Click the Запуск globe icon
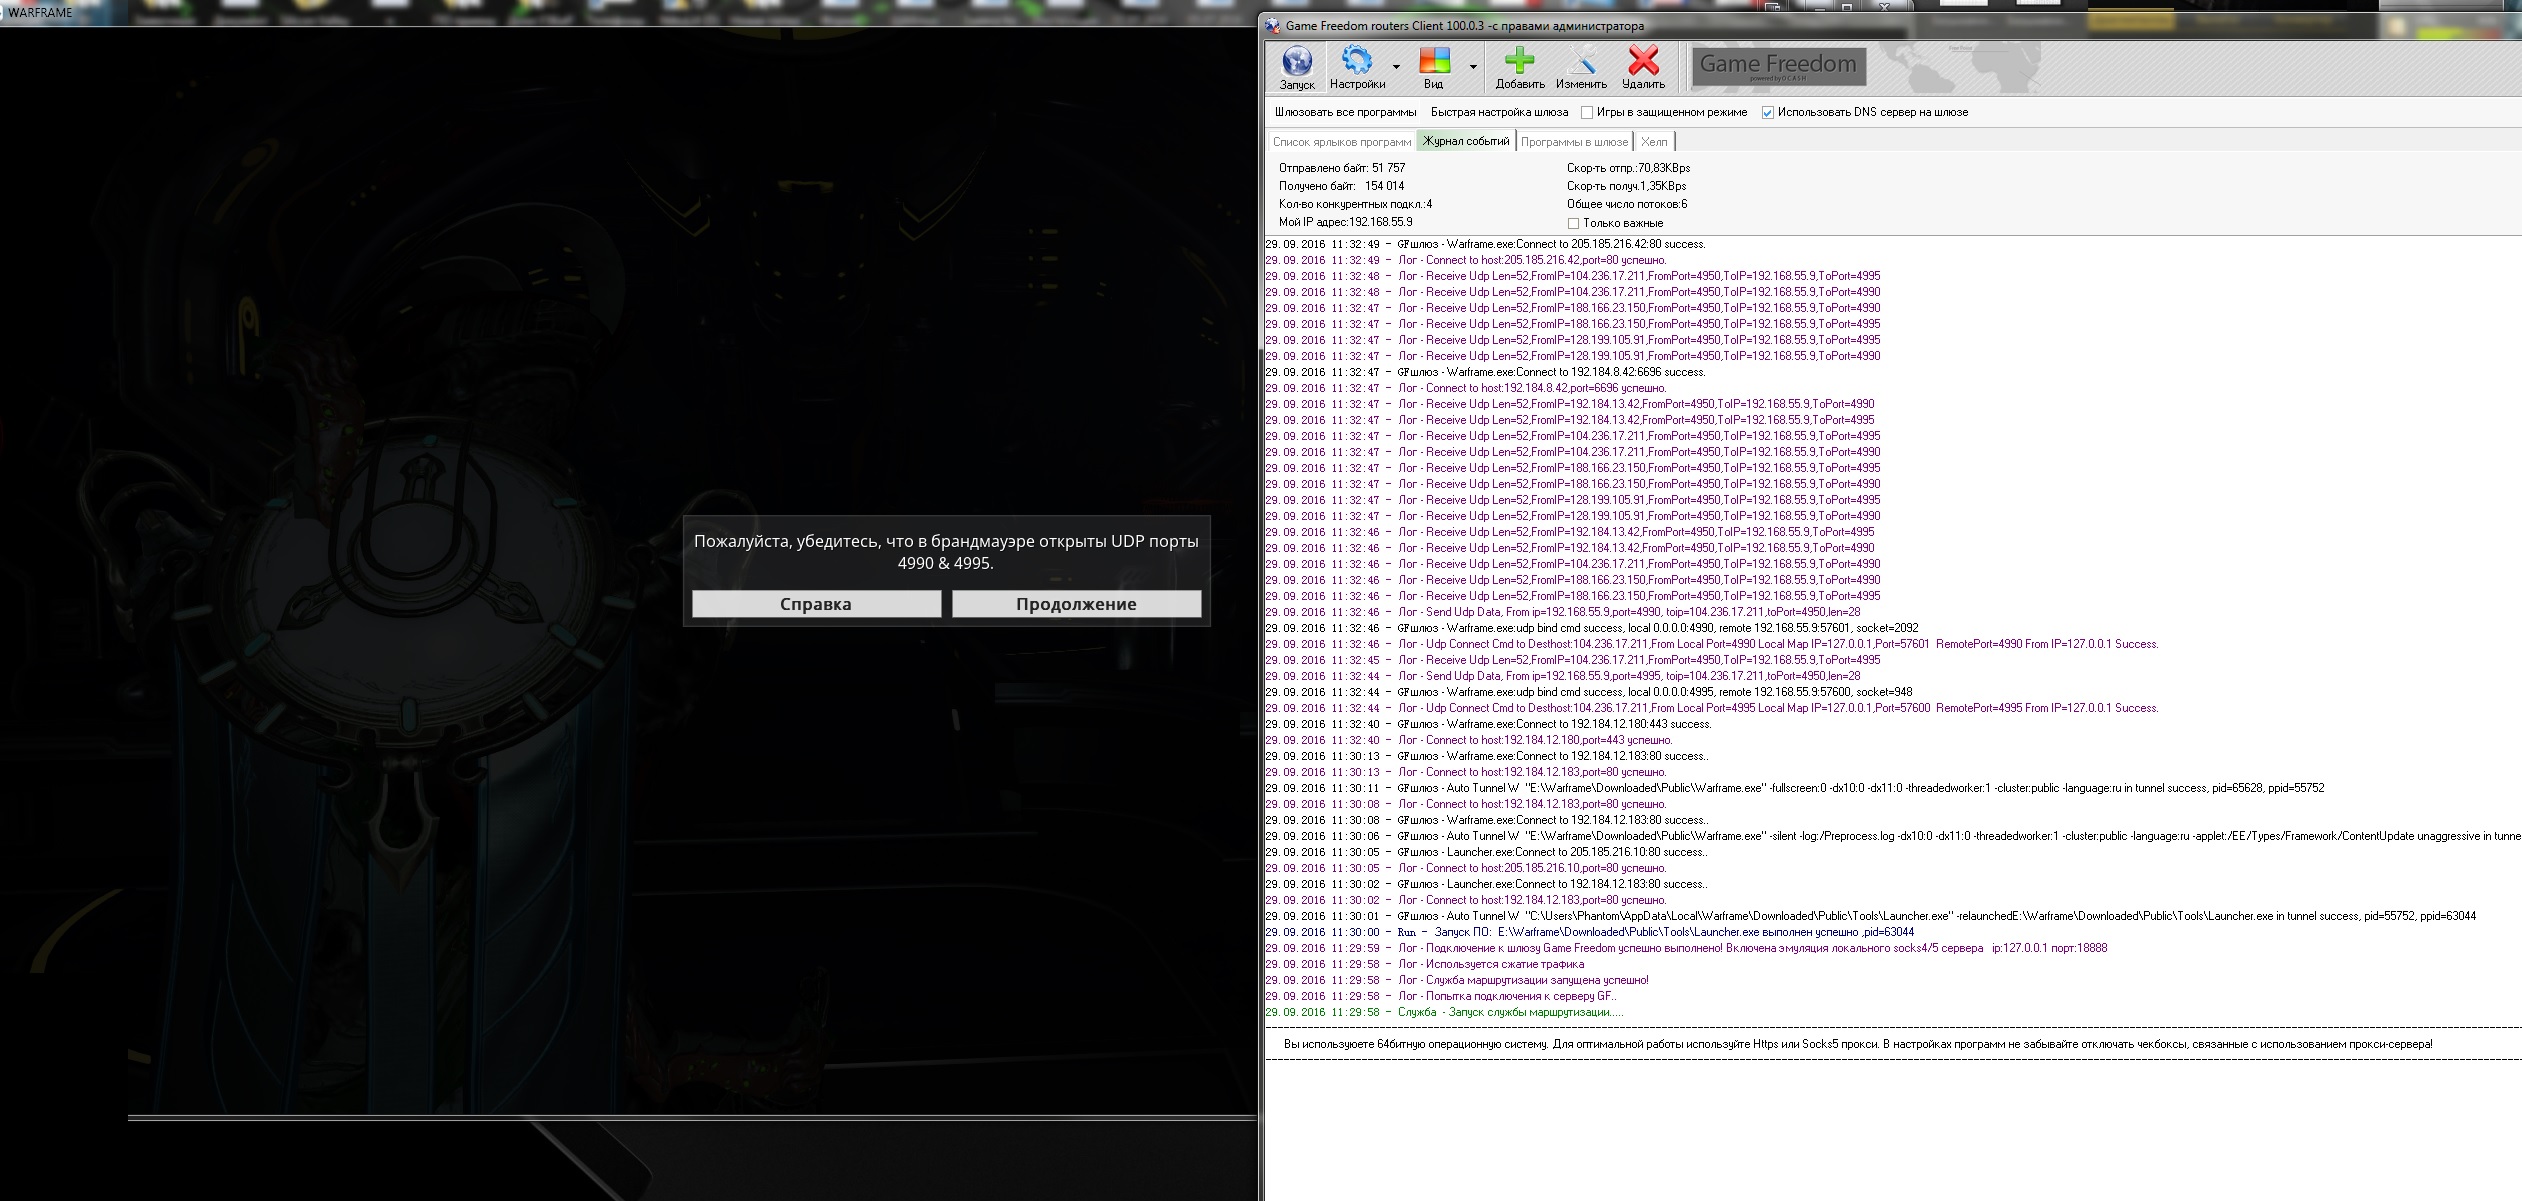Viewport: 2522px width, 1201px height. point(1297,62)
